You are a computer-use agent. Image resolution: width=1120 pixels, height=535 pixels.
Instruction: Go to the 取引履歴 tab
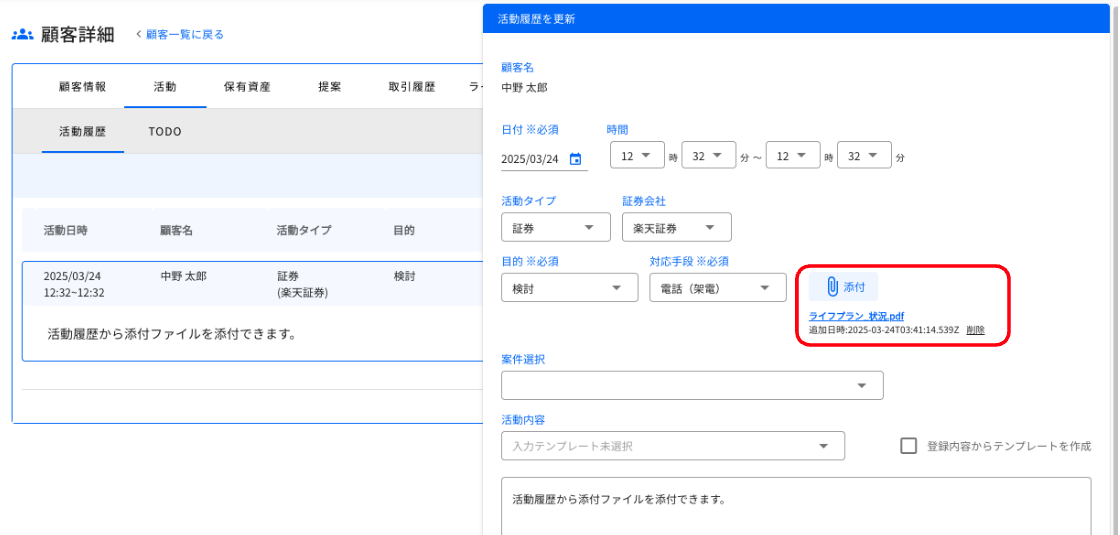[x=411, y=87]
